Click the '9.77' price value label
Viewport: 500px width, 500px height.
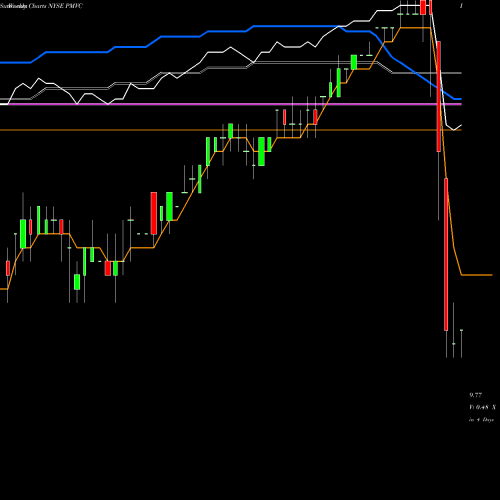(x=475, y=395)
